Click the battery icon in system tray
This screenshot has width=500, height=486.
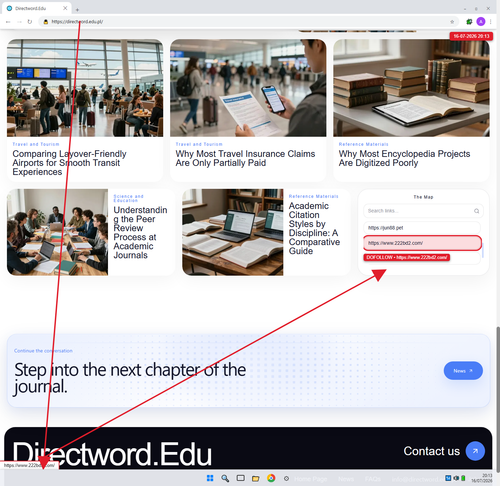point(463,478)
